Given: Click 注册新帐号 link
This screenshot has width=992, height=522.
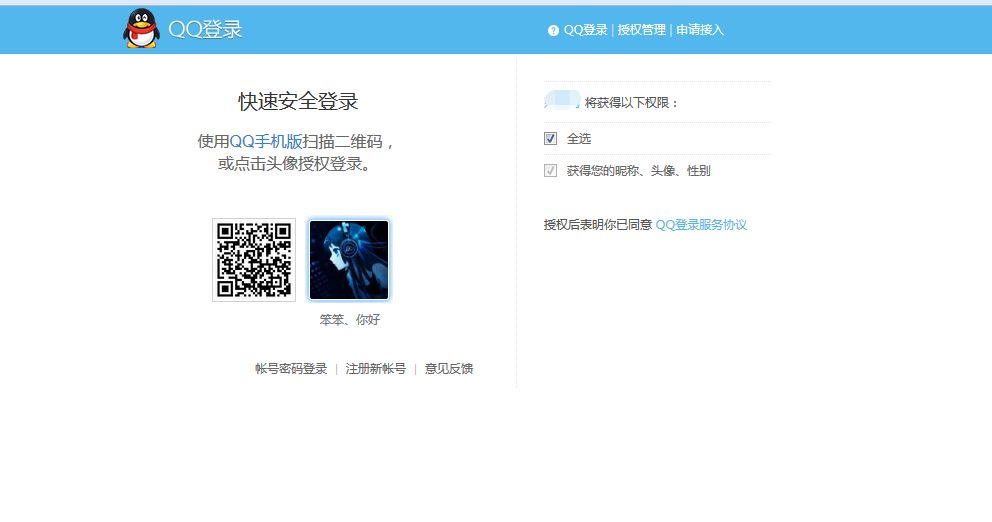Looking at the screenshot, I should [x=376, y=369].
